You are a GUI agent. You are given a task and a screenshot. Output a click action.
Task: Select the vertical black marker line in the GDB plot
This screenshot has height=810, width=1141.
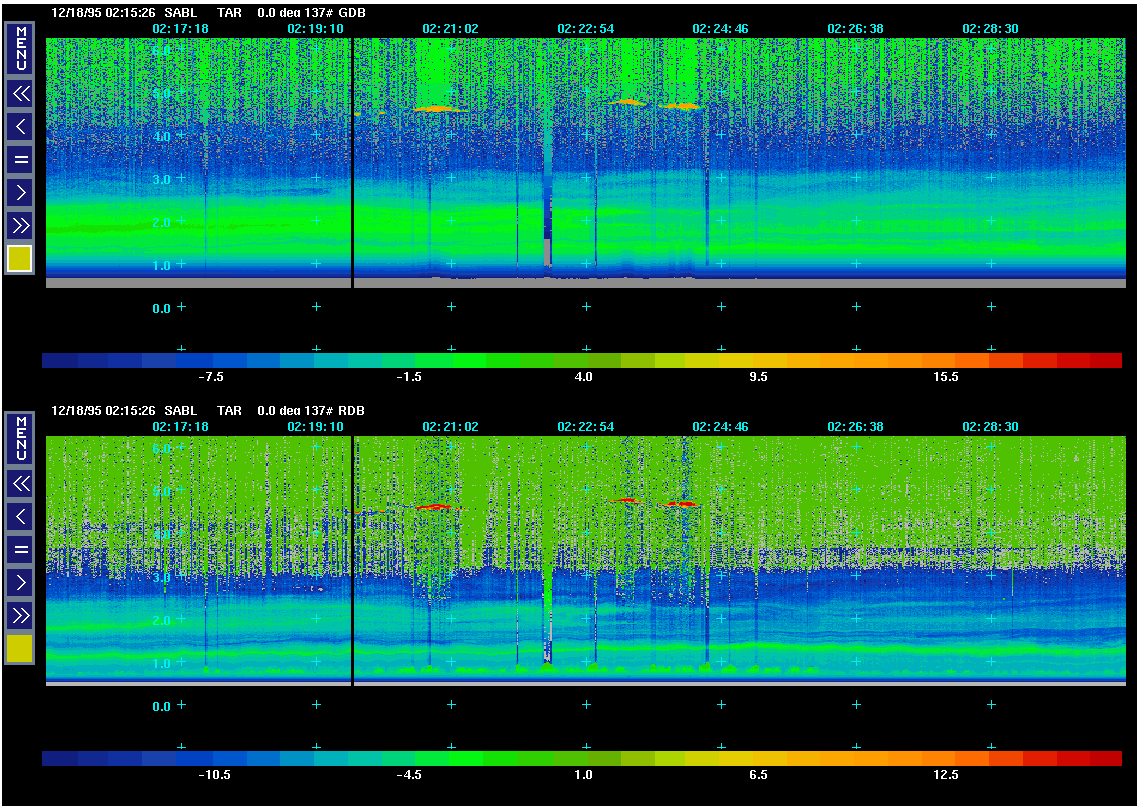click(353, 160)
